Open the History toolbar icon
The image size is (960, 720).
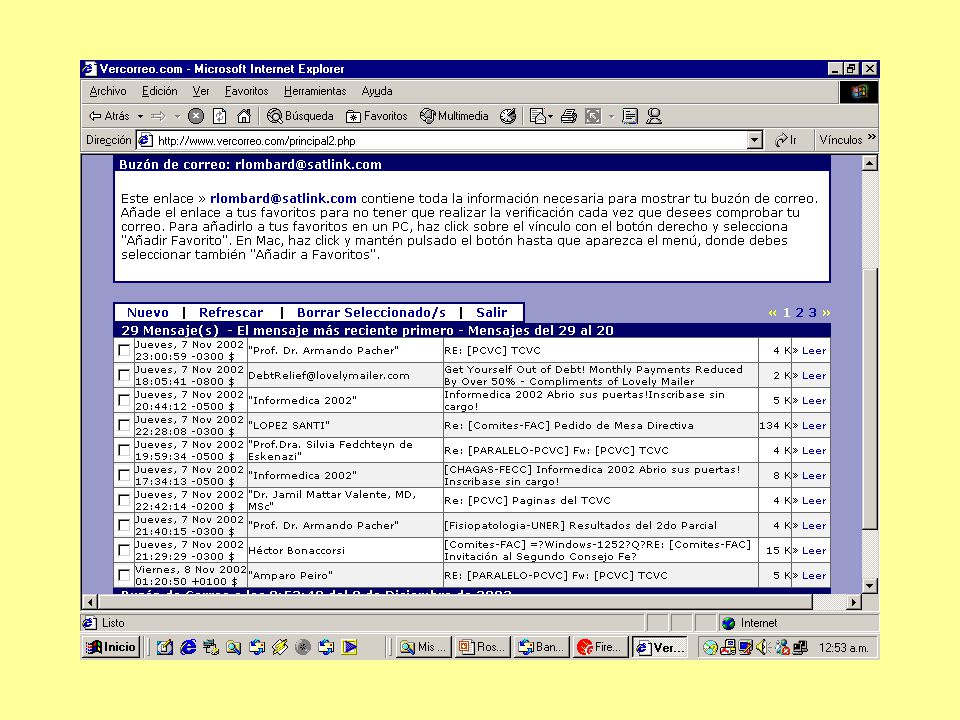508,116
